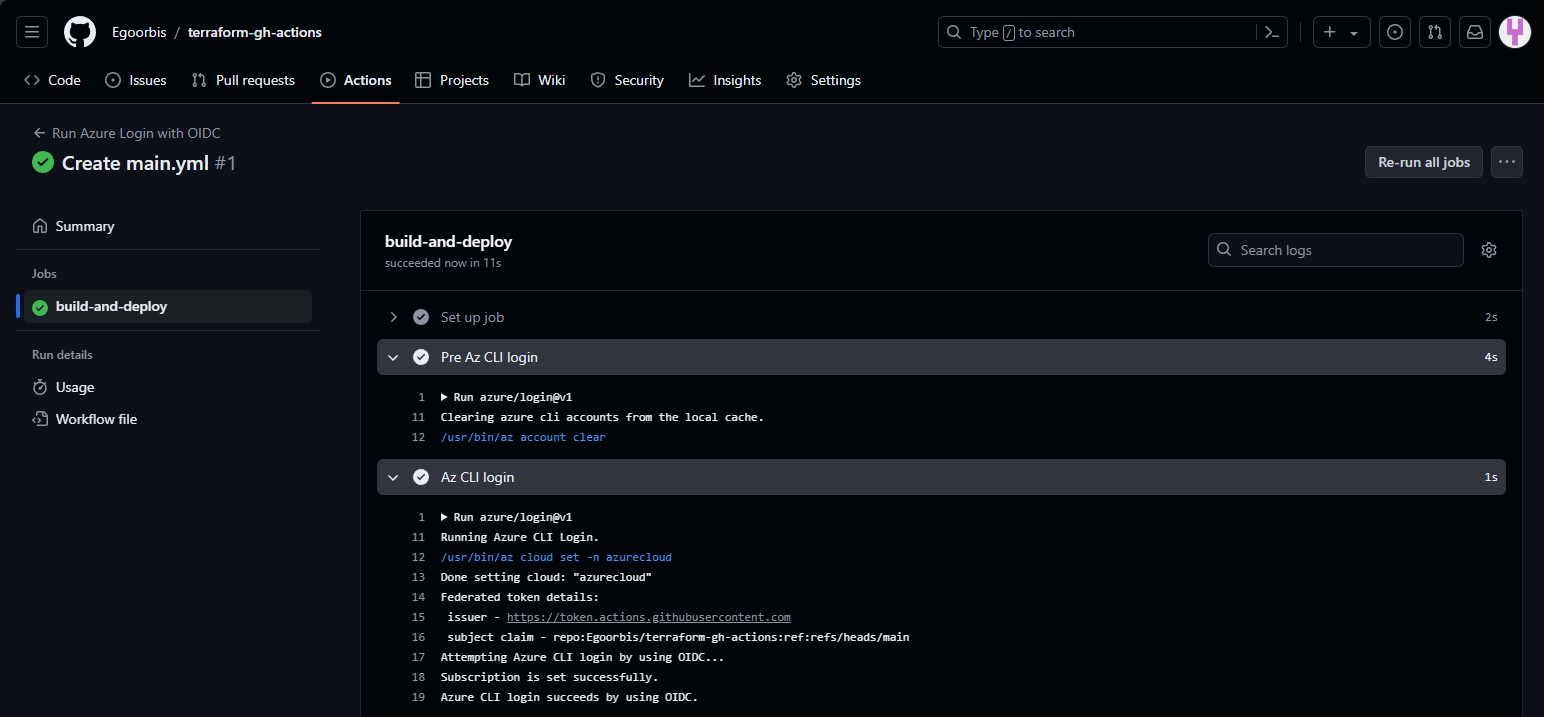Expand Run azure/login@v1 under Az CLI login

click(x=445, y=517)
